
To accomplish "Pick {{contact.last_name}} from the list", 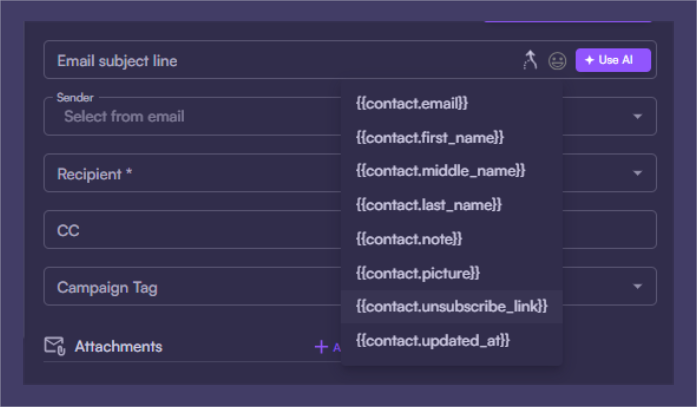I will (429, 204).
